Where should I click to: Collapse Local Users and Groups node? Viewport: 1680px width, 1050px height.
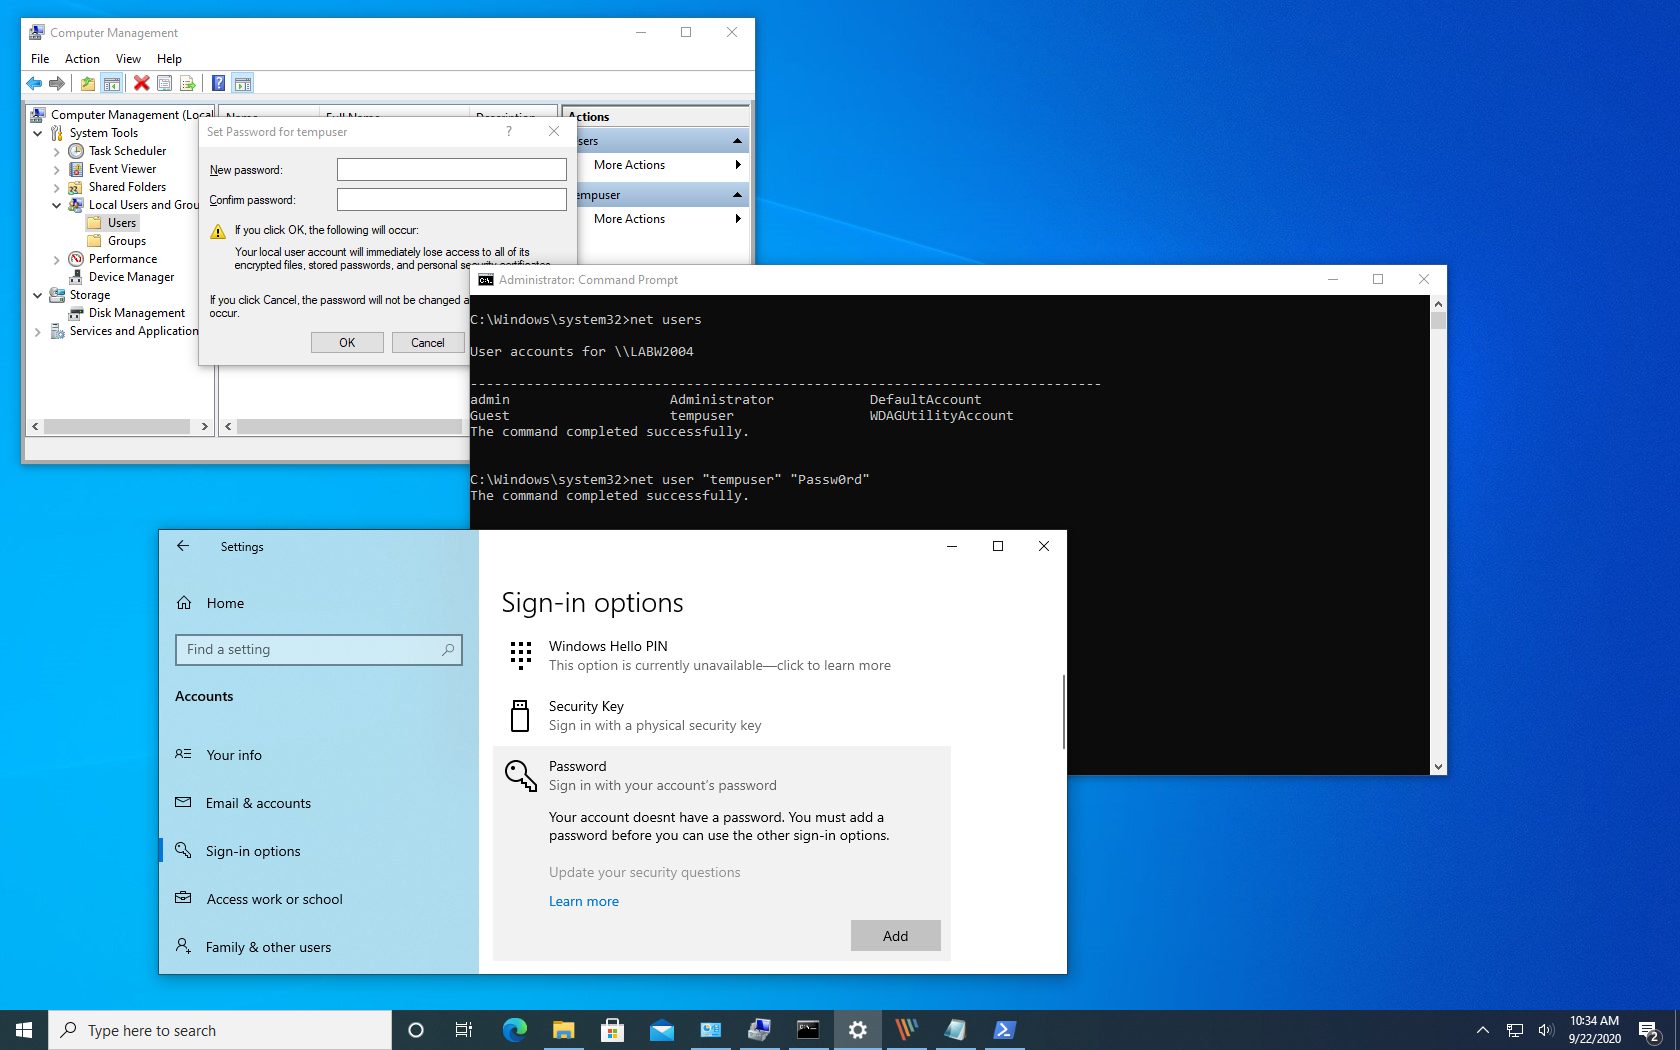pyautogui.click(x=56, y=205)
